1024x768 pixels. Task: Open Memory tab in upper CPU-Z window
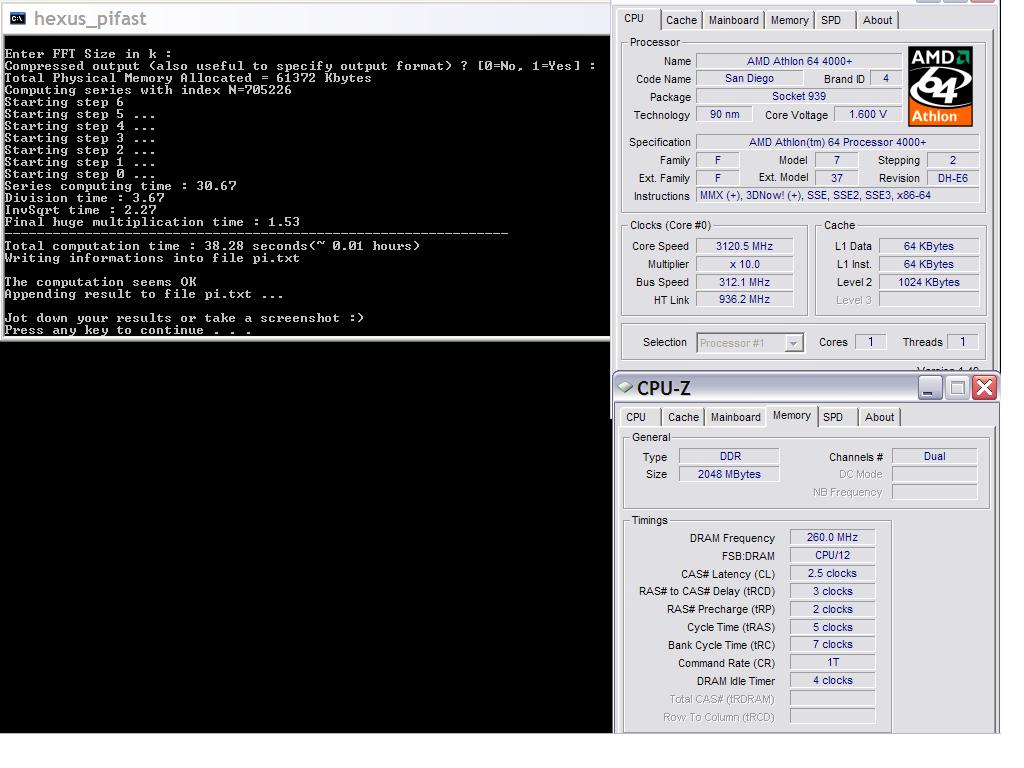[x=789, y=20]
